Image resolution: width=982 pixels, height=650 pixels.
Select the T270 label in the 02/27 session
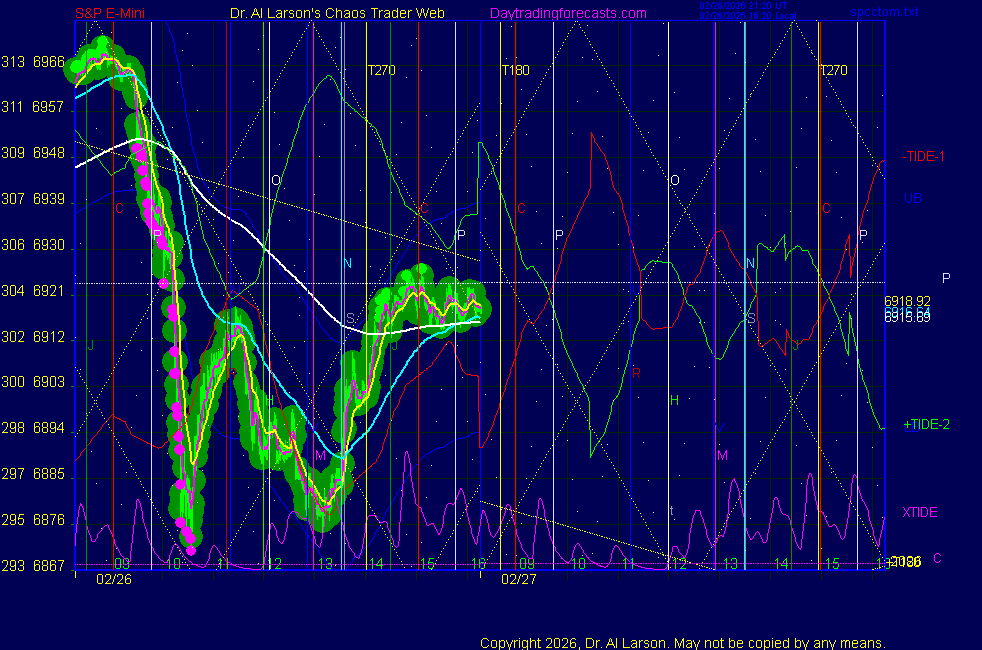click(833, 70)
